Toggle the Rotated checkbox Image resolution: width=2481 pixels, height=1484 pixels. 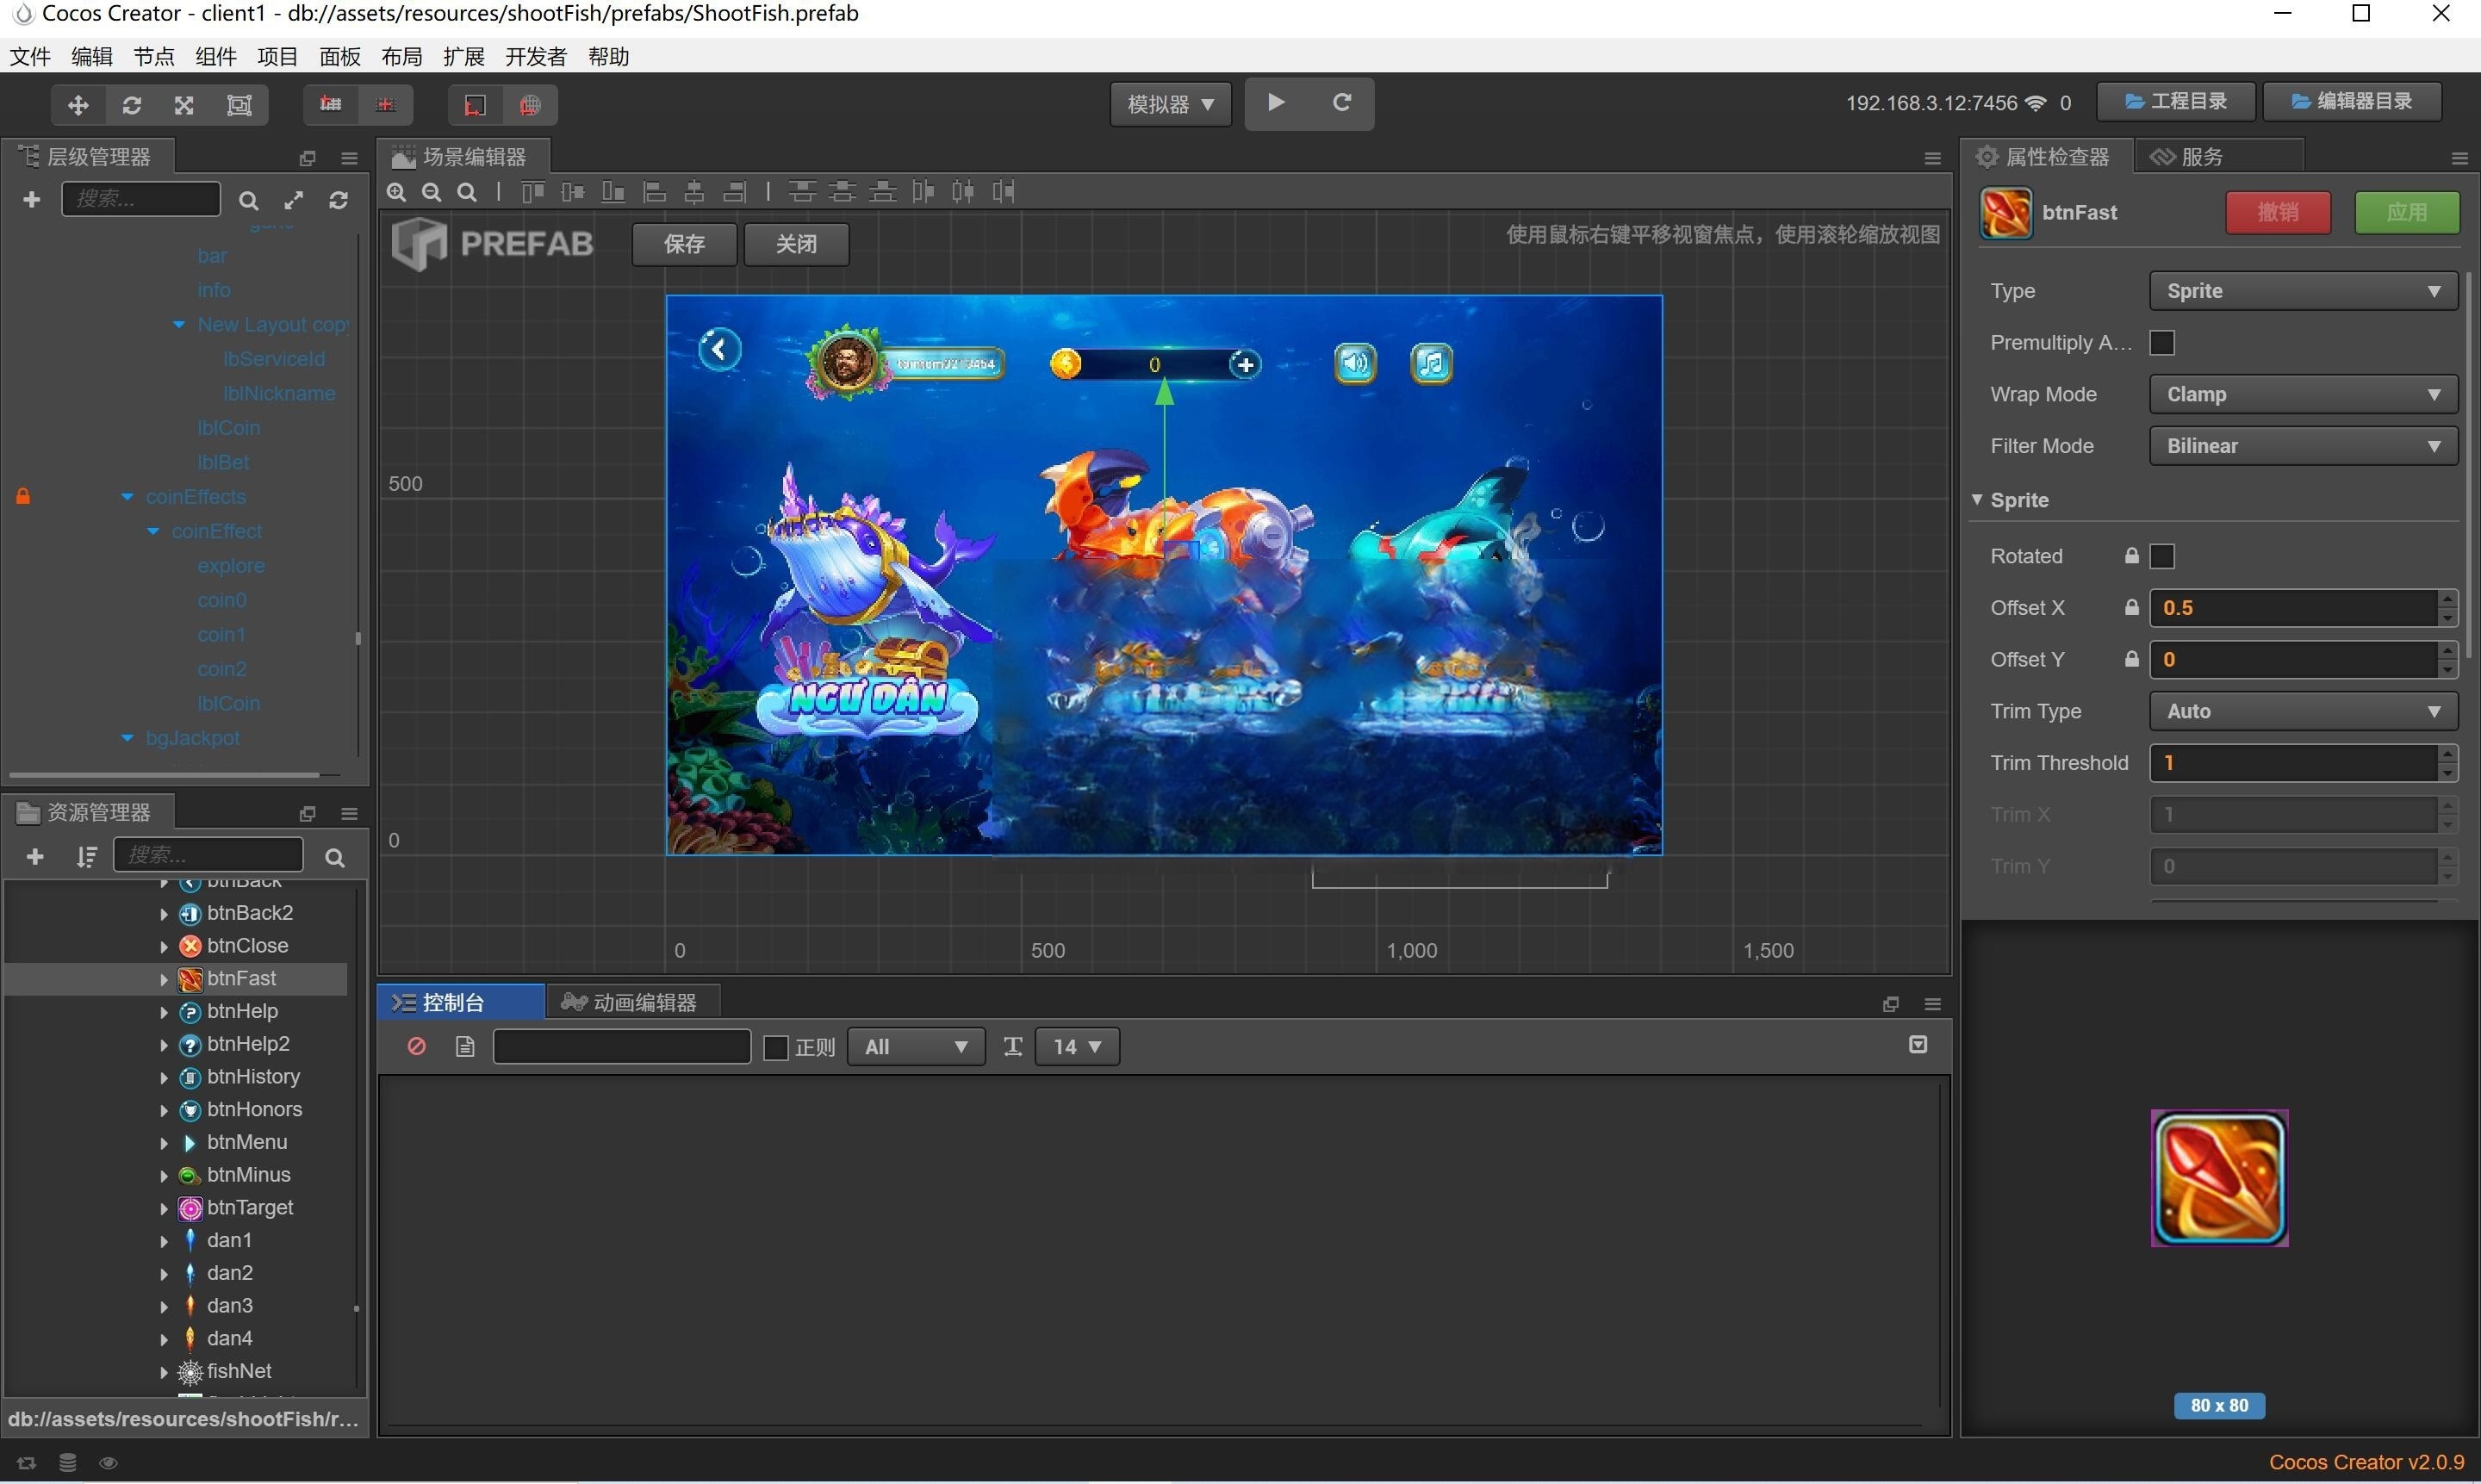pos(2161,556)
